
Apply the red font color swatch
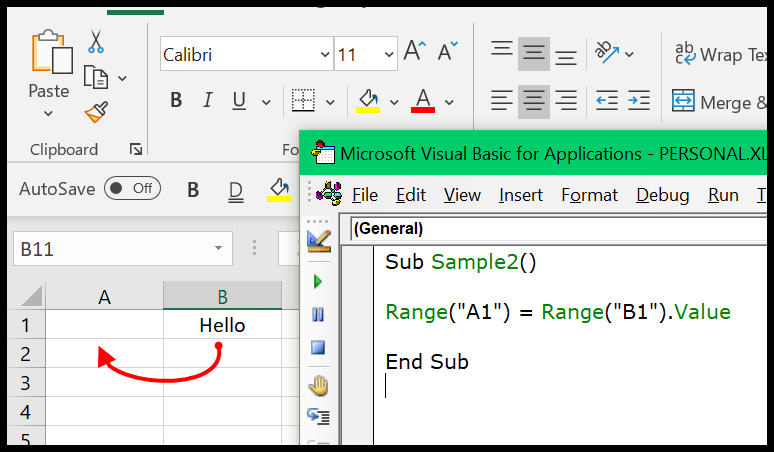tap(422, 101)
